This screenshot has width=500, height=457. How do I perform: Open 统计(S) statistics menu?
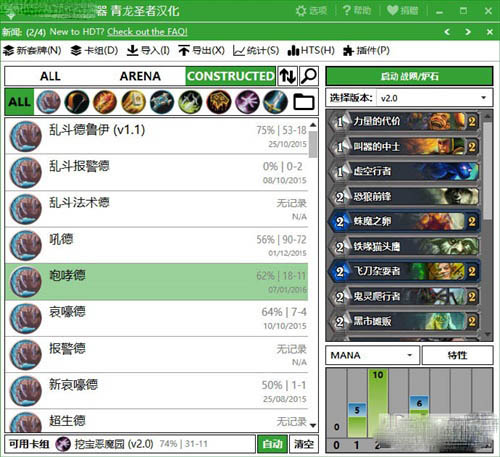[x=256, y=51]
